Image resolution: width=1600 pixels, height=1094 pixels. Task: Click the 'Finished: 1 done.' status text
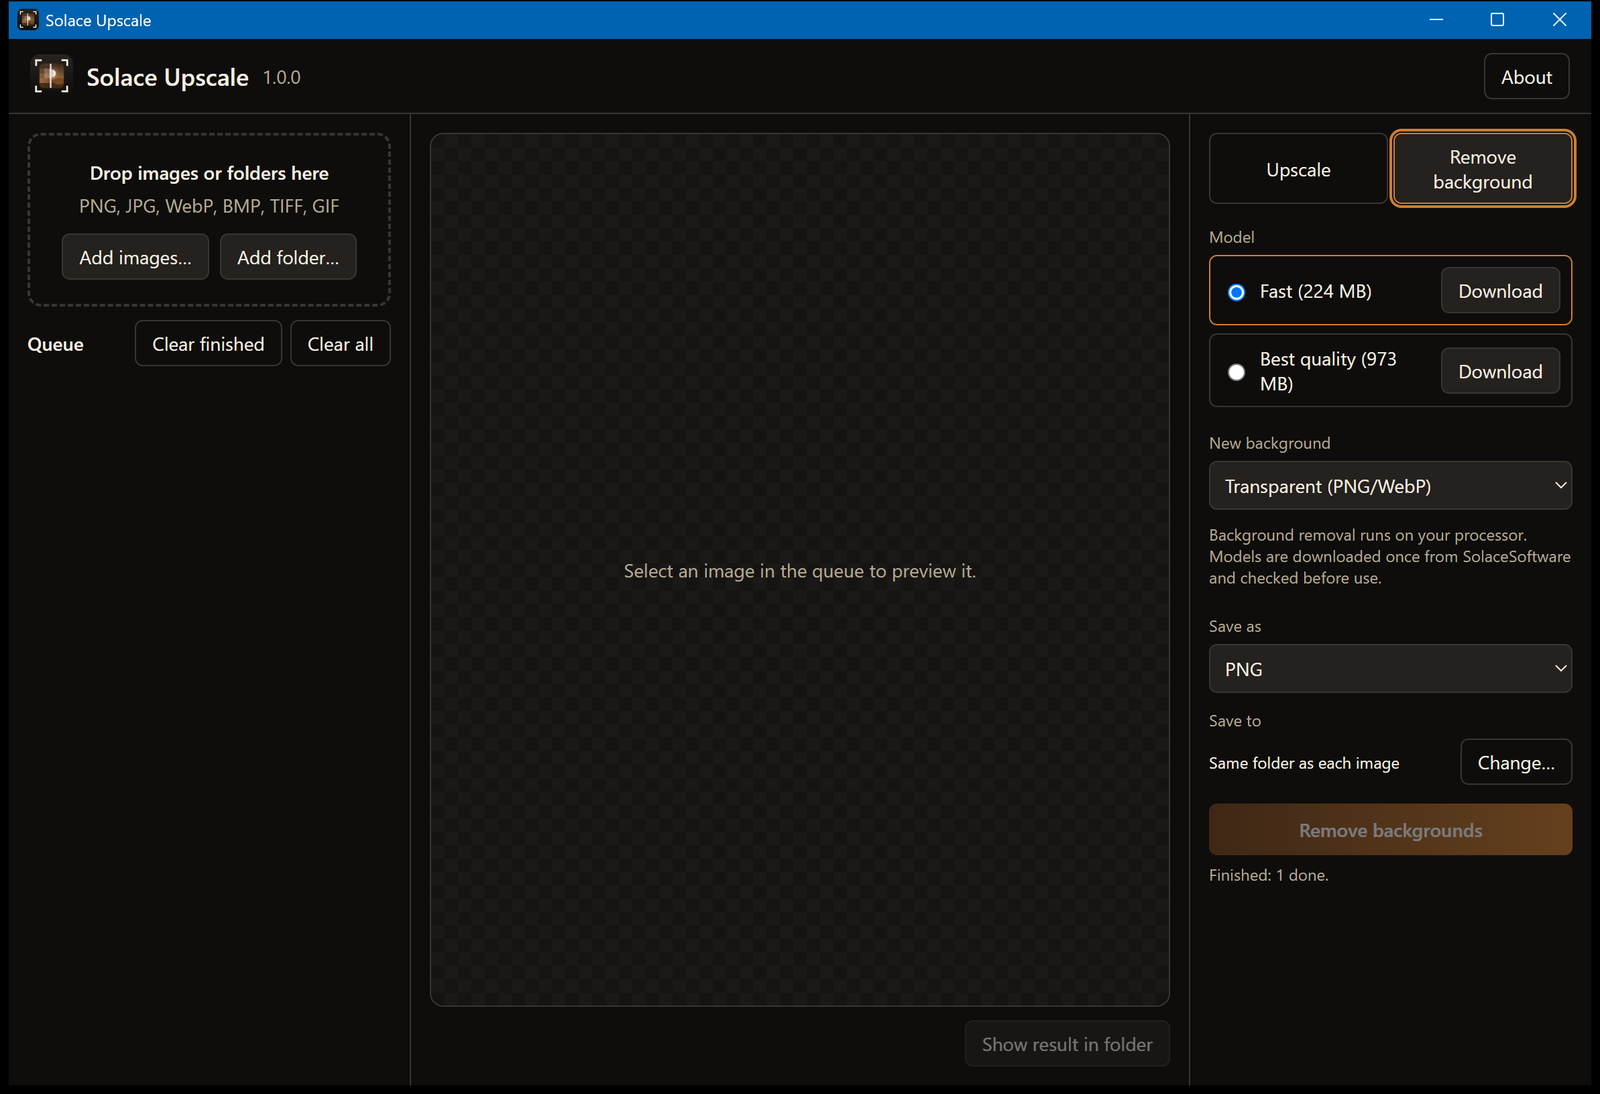point(1268,875)
